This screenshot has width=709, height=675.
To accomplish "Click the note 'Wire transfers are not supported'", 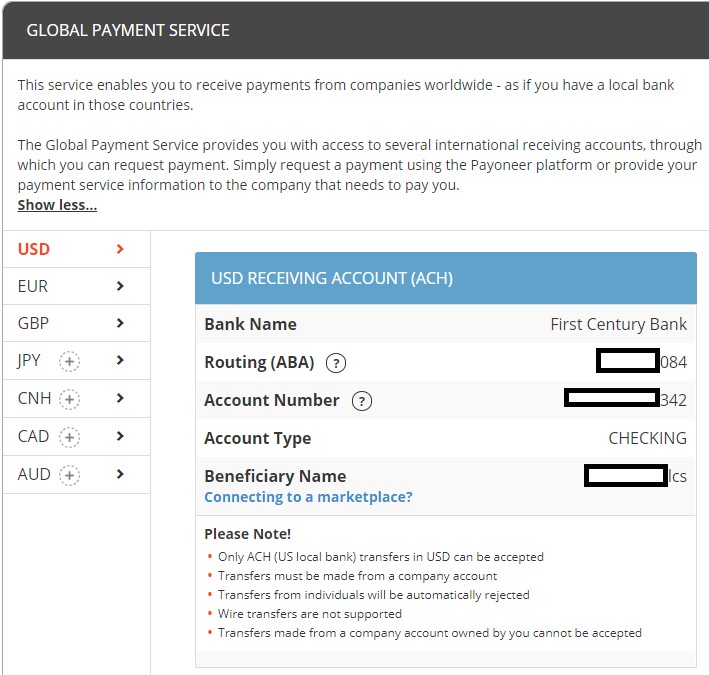I will [x=310, y=614].
